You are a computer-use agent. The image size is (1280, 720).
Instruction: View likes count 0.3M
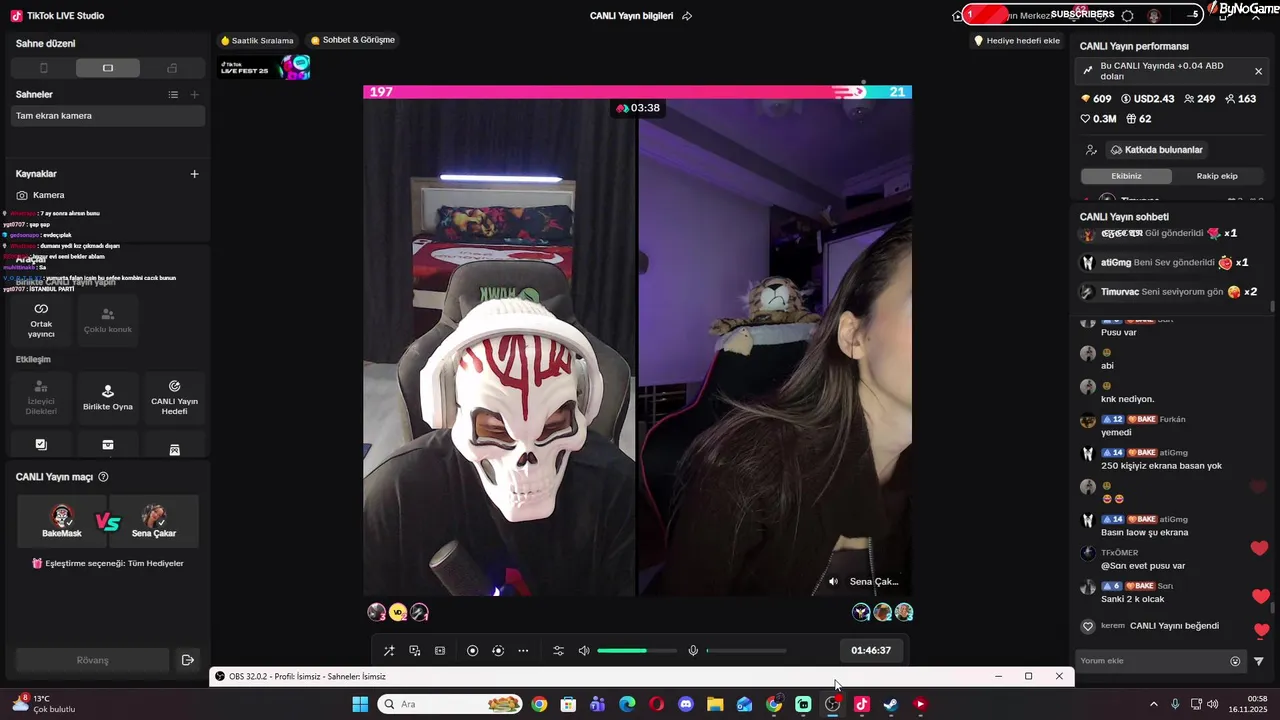[1098, 119]
